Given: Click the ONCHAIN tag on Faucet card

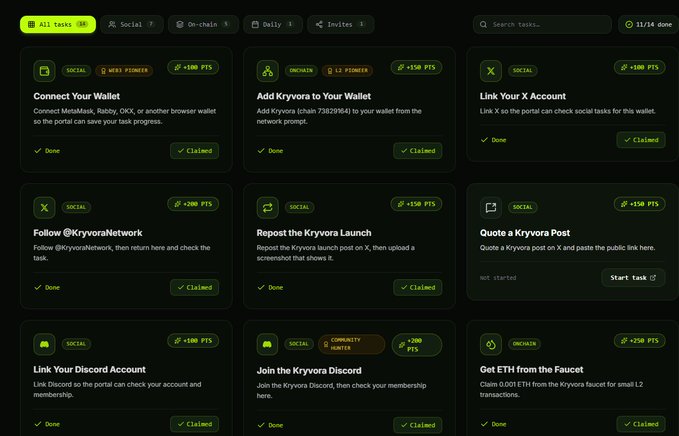Looking at the screenshot, I should pos(524,344).
